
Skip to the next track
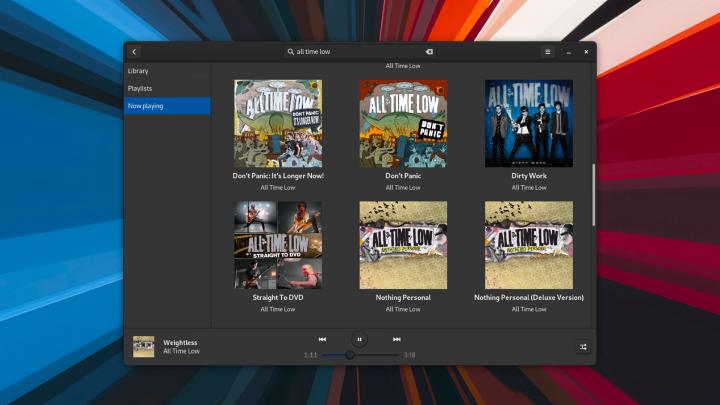click(x=397, y=339)
